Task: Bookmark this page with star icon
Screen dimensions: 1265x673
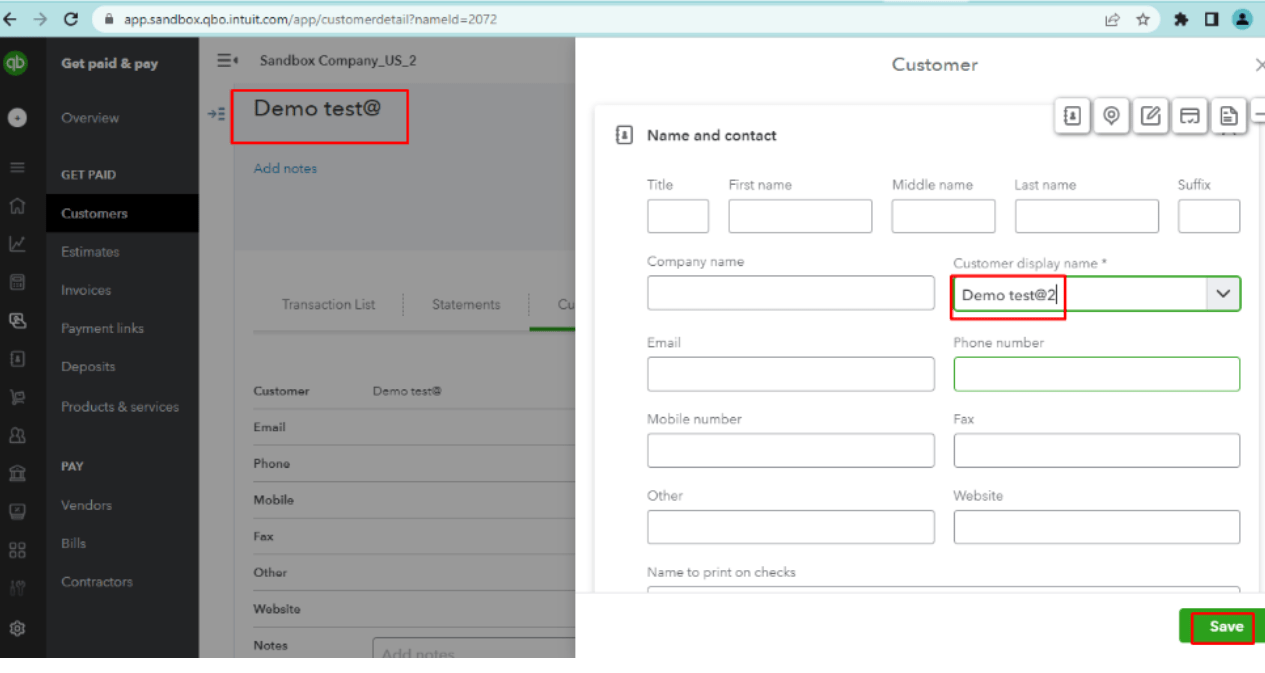Action: (1143, 19)
